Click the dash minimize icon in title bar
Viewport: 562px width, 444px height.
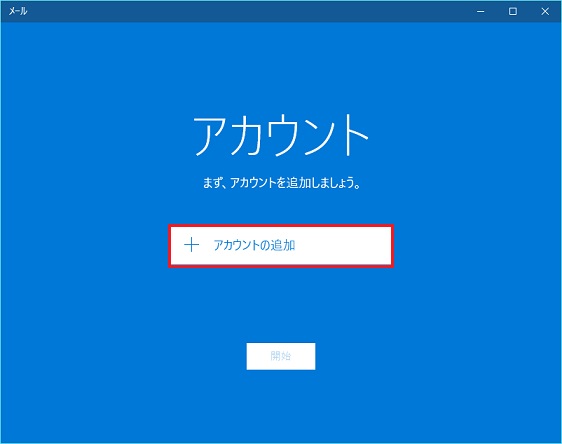pyautogui.click(x=481, y=11)
